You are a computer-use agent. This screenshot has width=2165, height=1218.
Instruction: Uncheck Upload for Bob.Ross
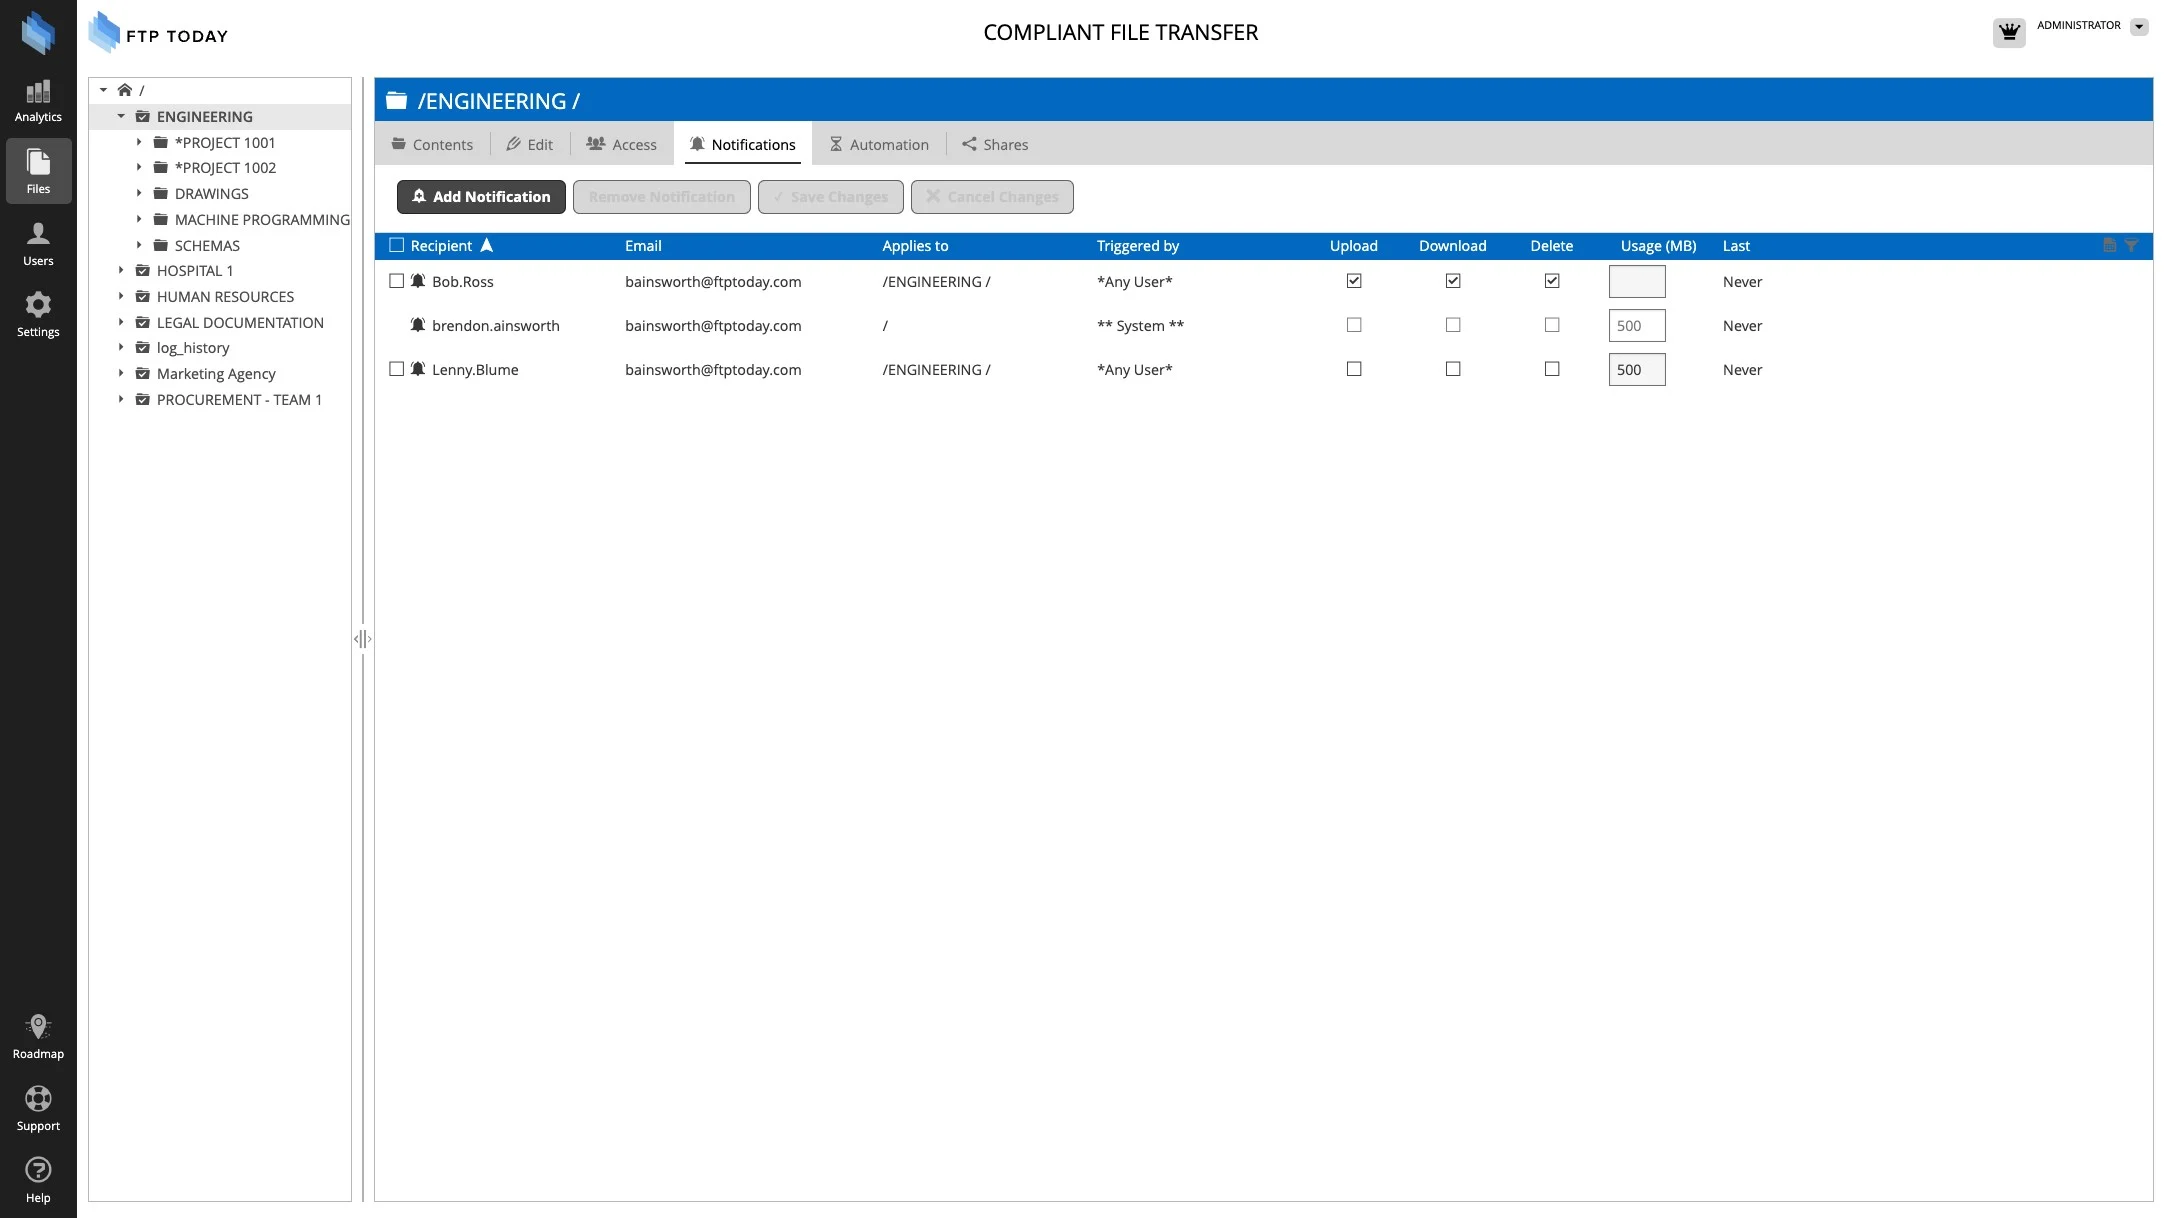click(x=1353, y=281)
